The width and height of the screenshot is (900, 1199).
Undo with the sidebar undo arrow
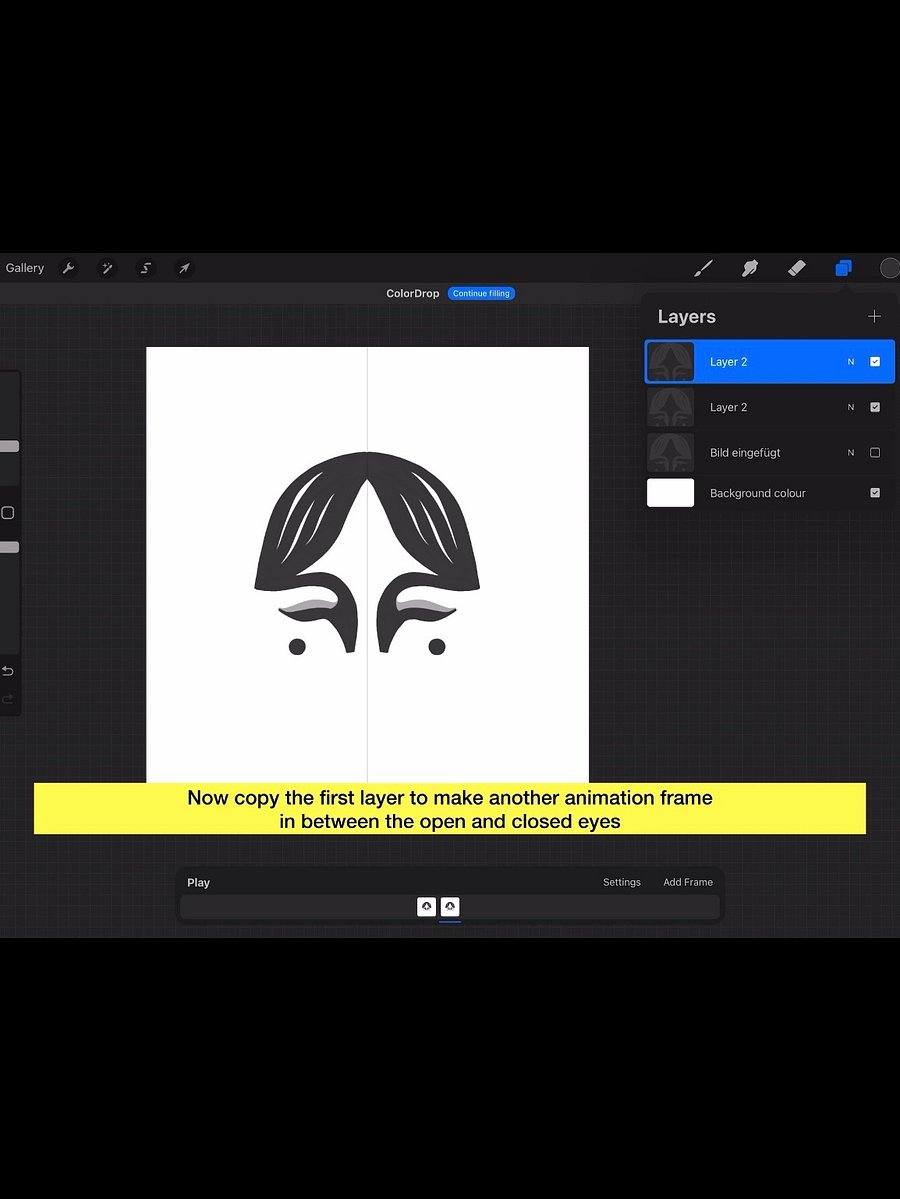[x=8, y=671]
